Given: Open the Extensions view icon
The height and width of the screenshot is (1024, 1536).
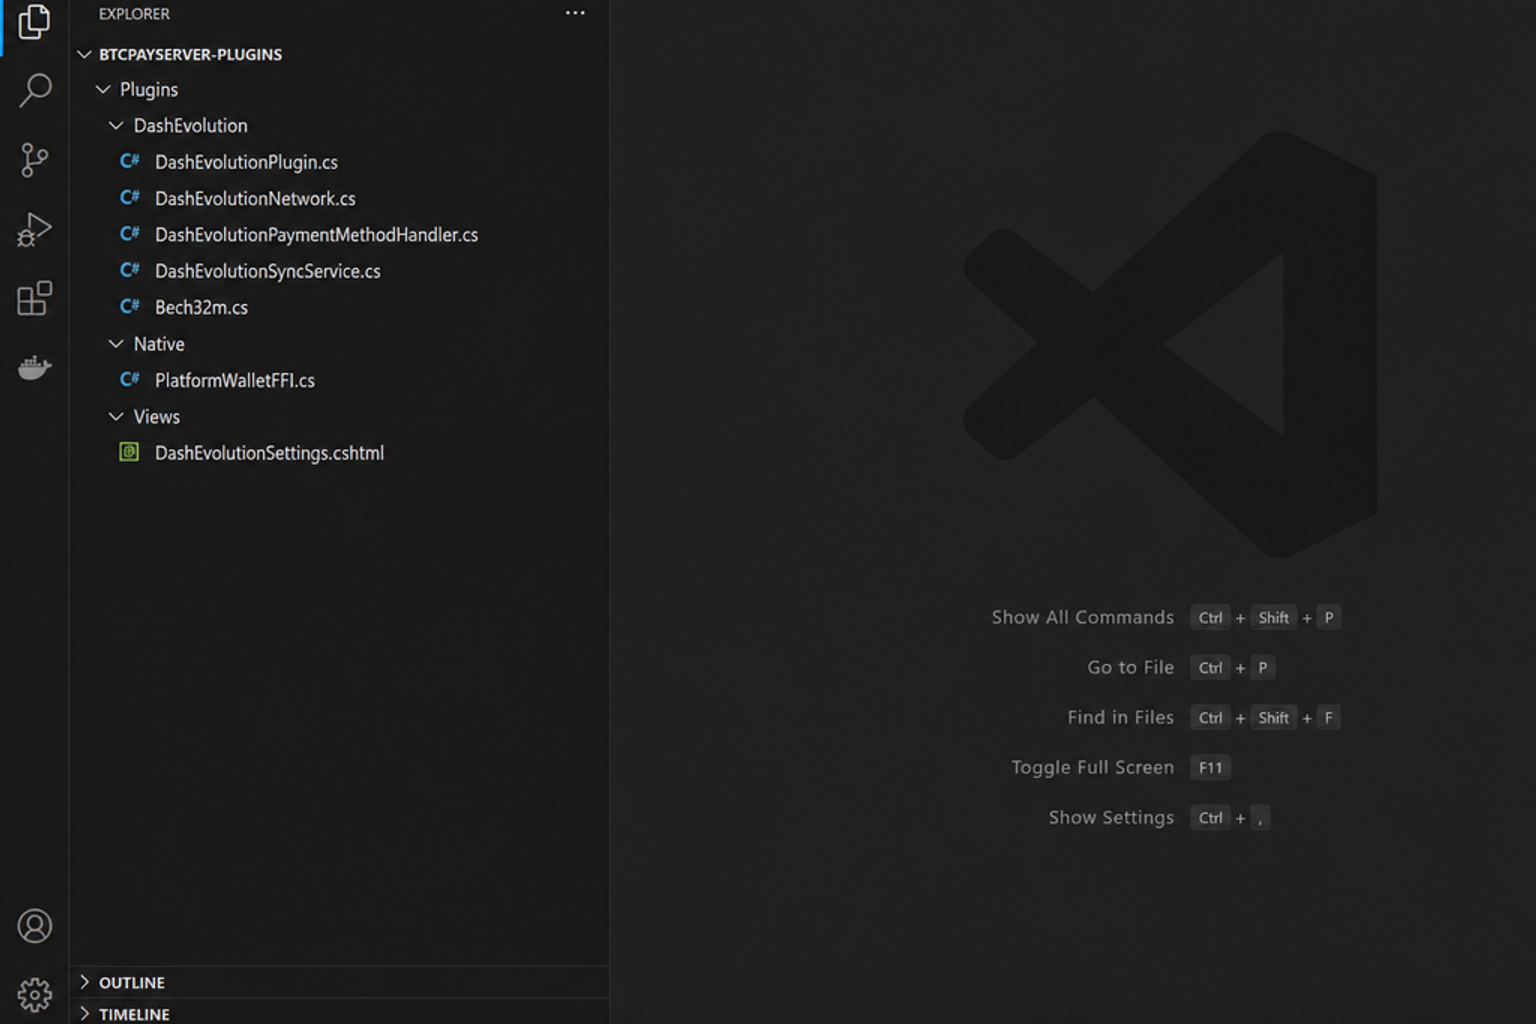Looking at the screenshot, I should pyautogui.click(x=34, y=298).
